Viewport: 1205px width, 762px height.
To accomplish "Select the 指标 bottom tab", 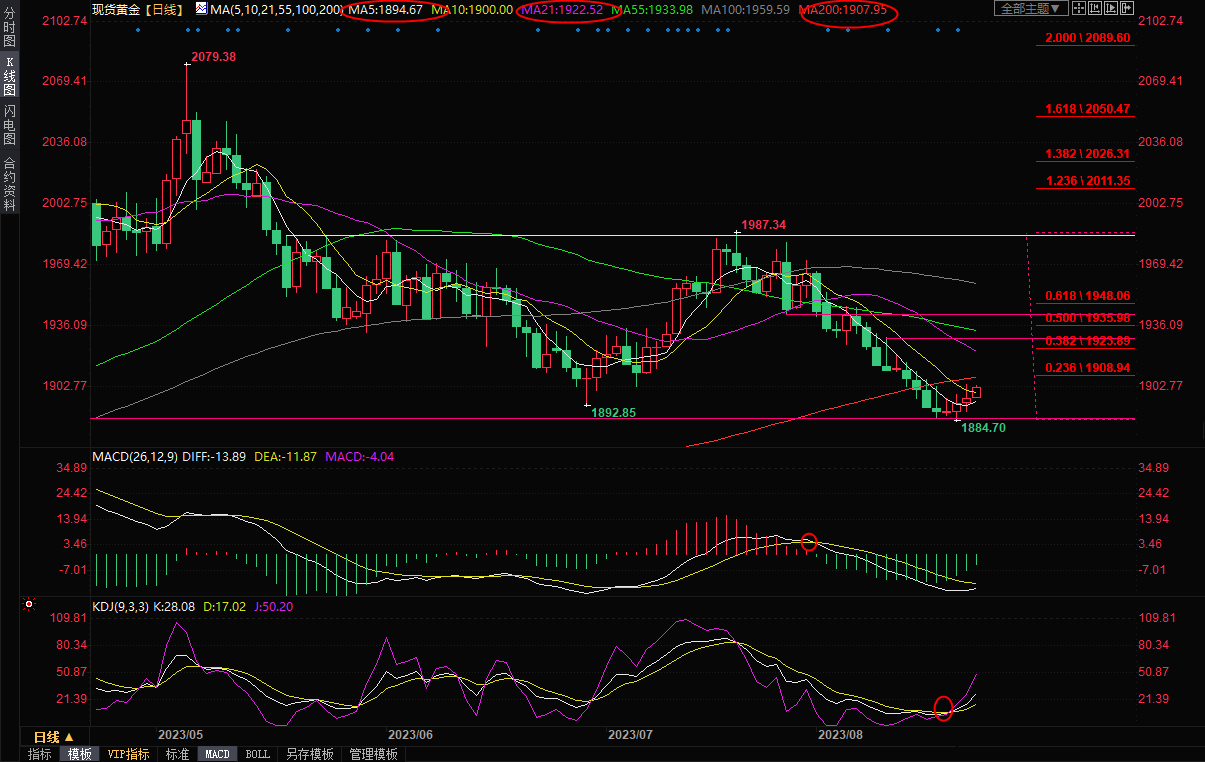I will [x=40, y=754].
